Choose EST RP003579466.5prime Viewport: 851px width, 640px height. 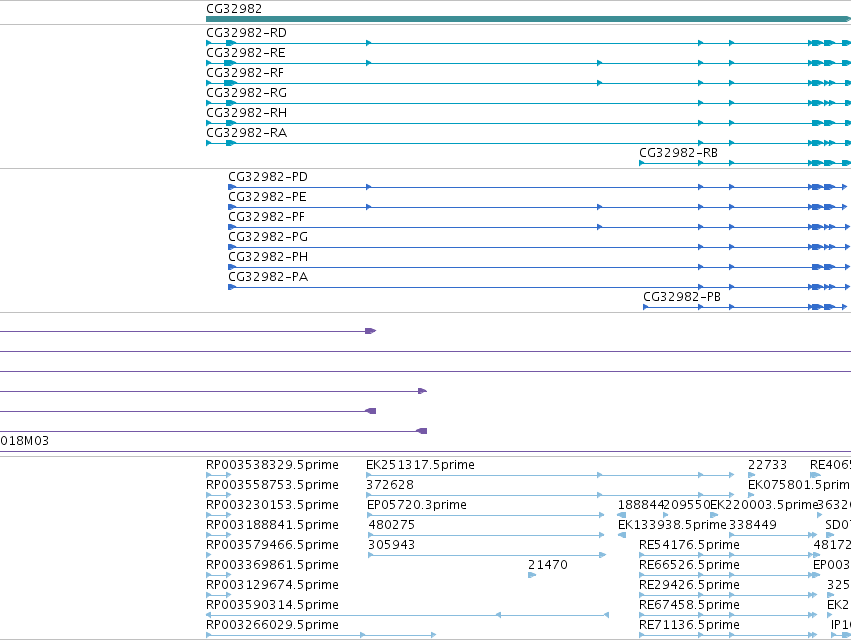pos(272,545)
